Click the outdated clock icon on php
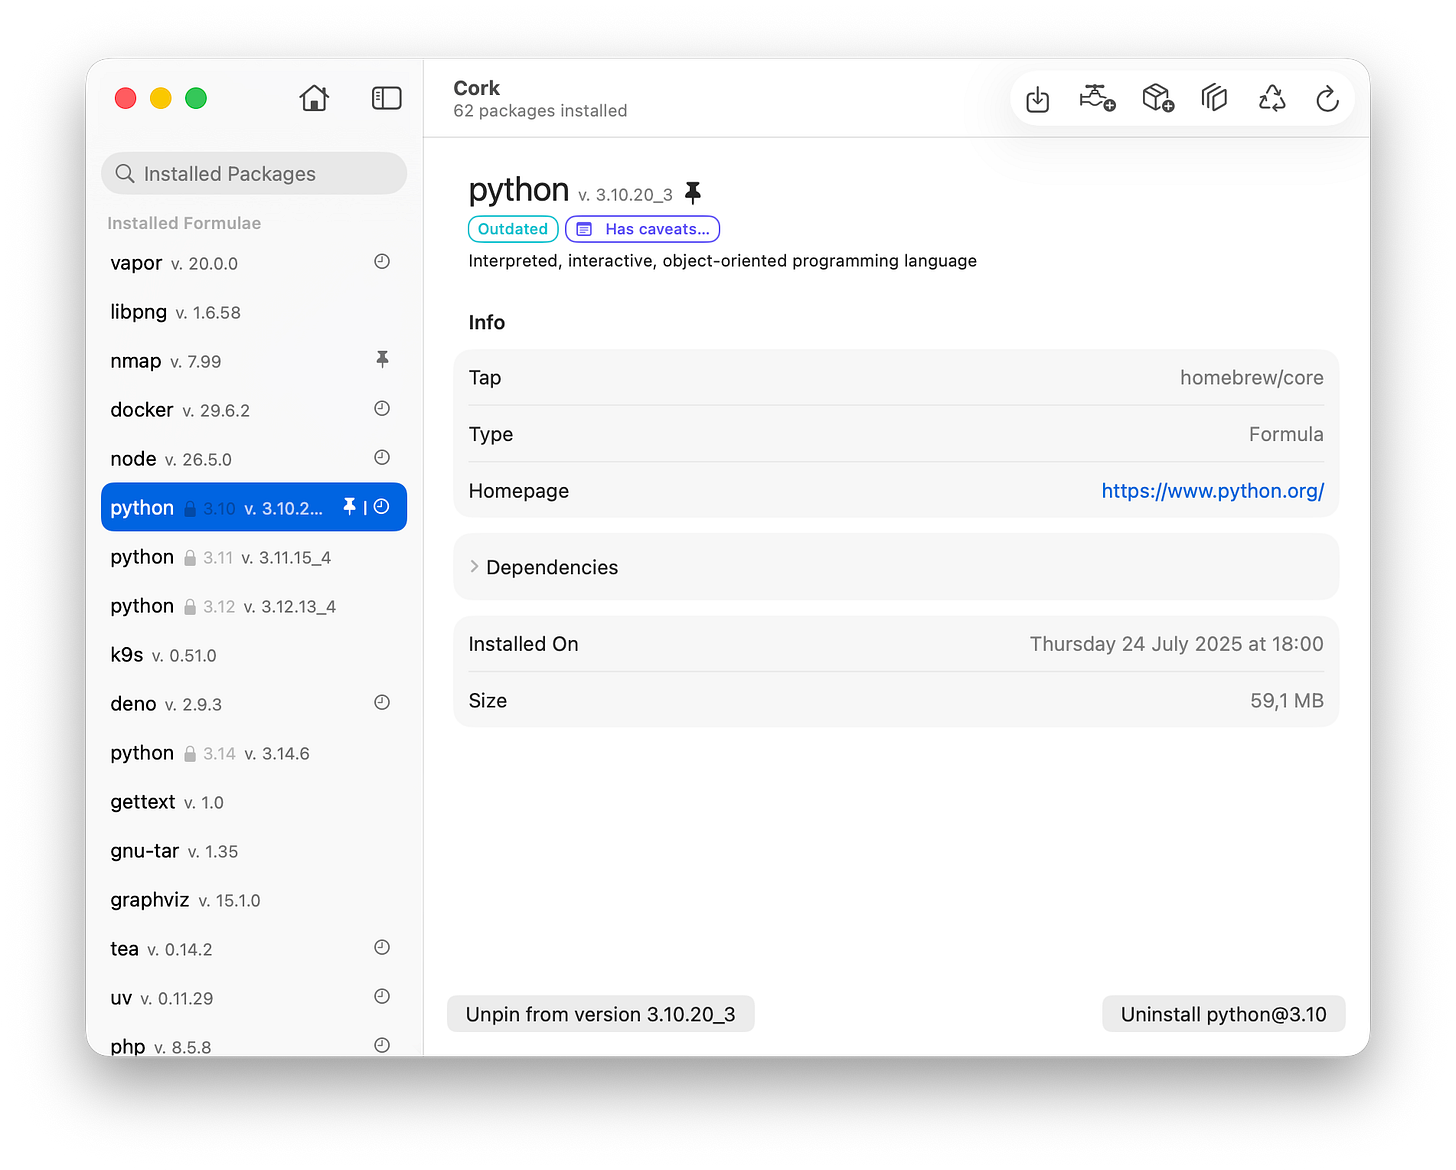 tap(382, 1045)
